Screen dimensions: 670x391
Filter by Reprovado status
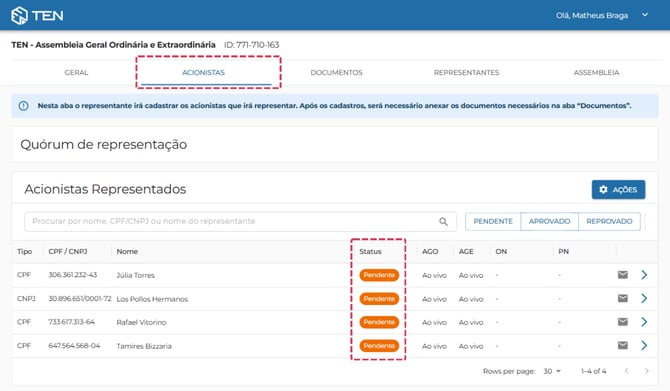coord(609,221)
